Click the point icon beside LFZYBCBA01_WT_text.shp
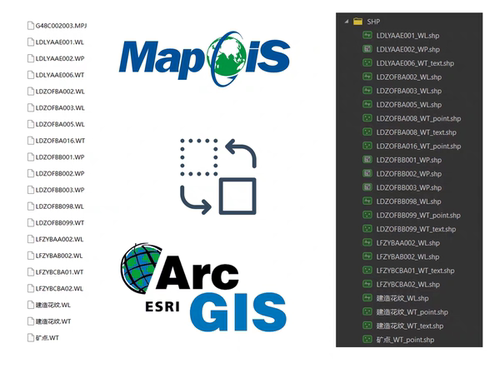 (367, 270)
